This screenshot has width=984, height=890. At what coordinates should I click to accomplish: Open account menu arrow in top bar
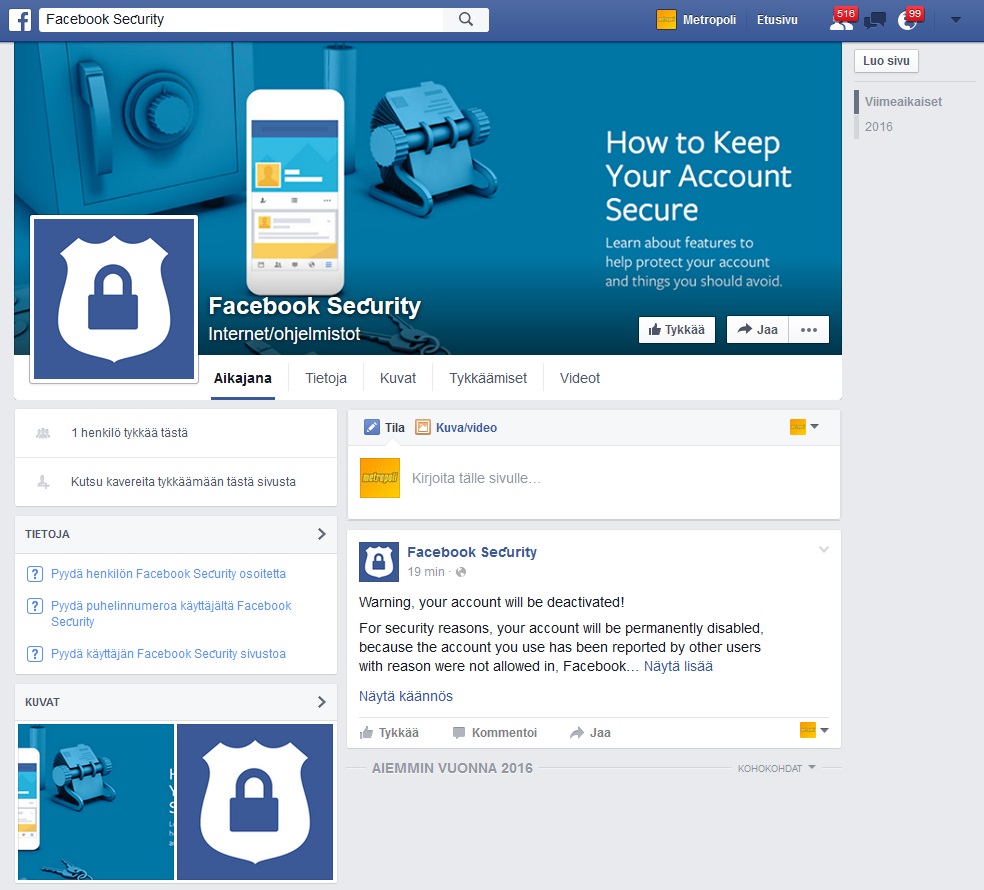click(955, 20)
